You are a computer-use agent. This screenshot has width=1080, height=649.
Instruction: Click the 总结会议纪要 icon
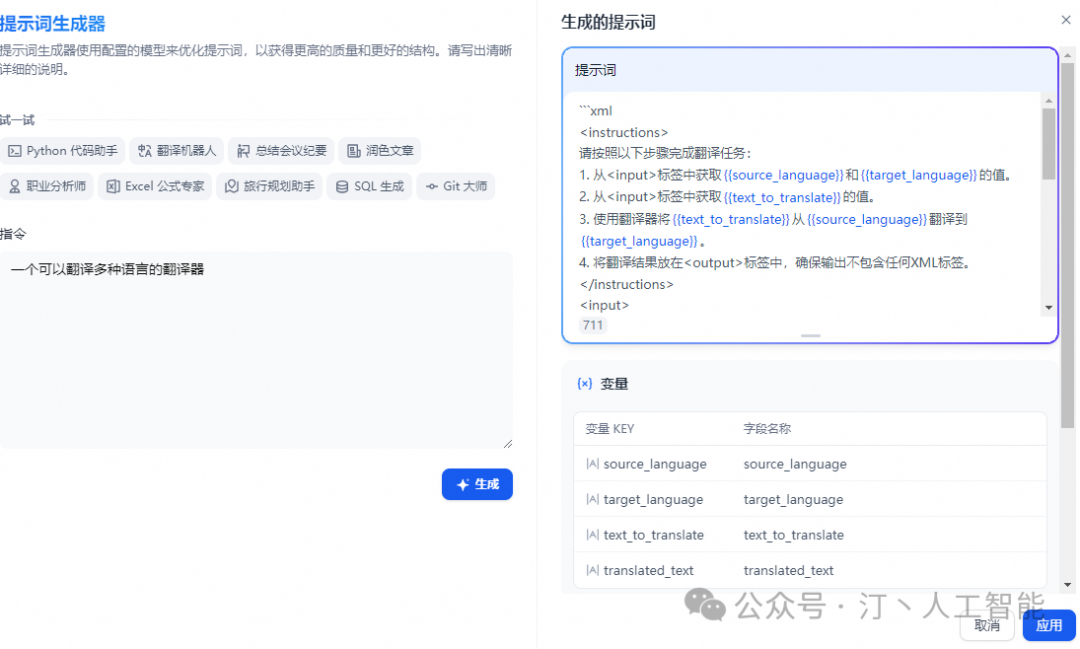tap(243, 151)
